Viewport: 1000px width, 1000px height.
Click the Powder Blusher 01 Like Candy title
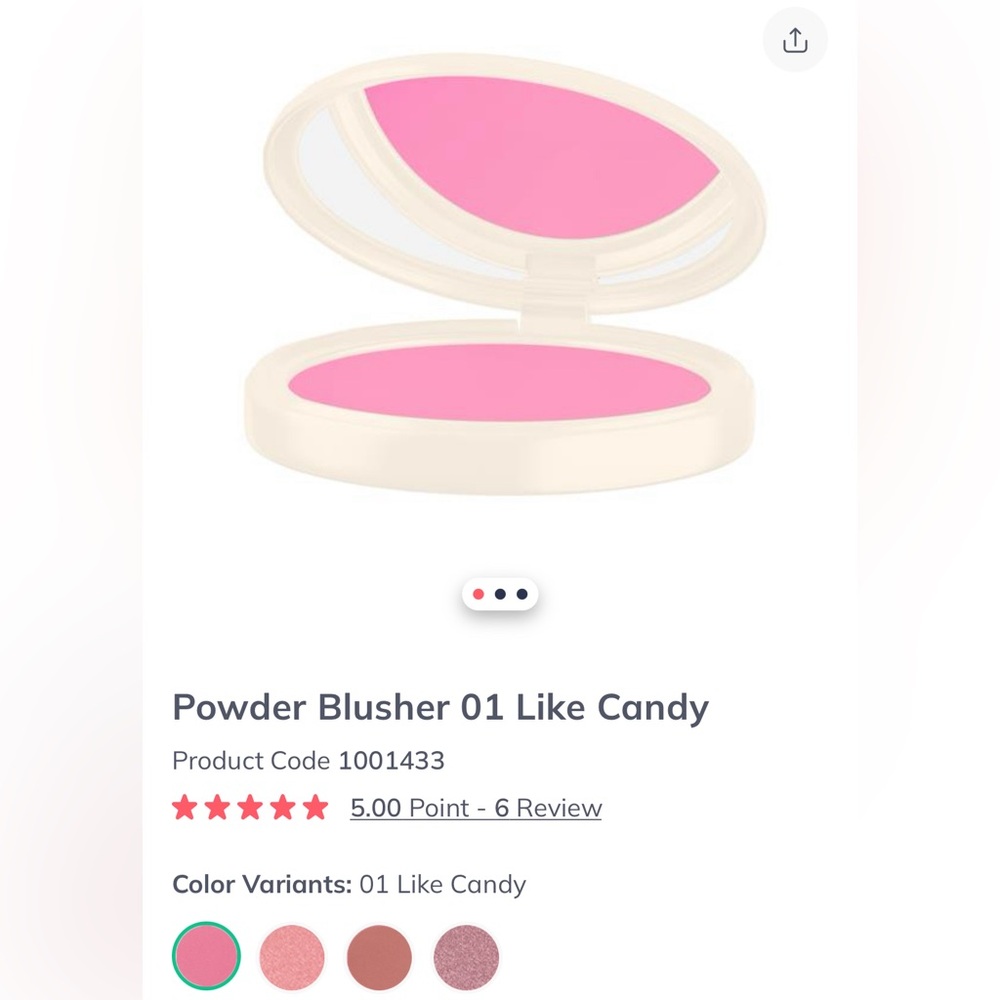point(440,707)
